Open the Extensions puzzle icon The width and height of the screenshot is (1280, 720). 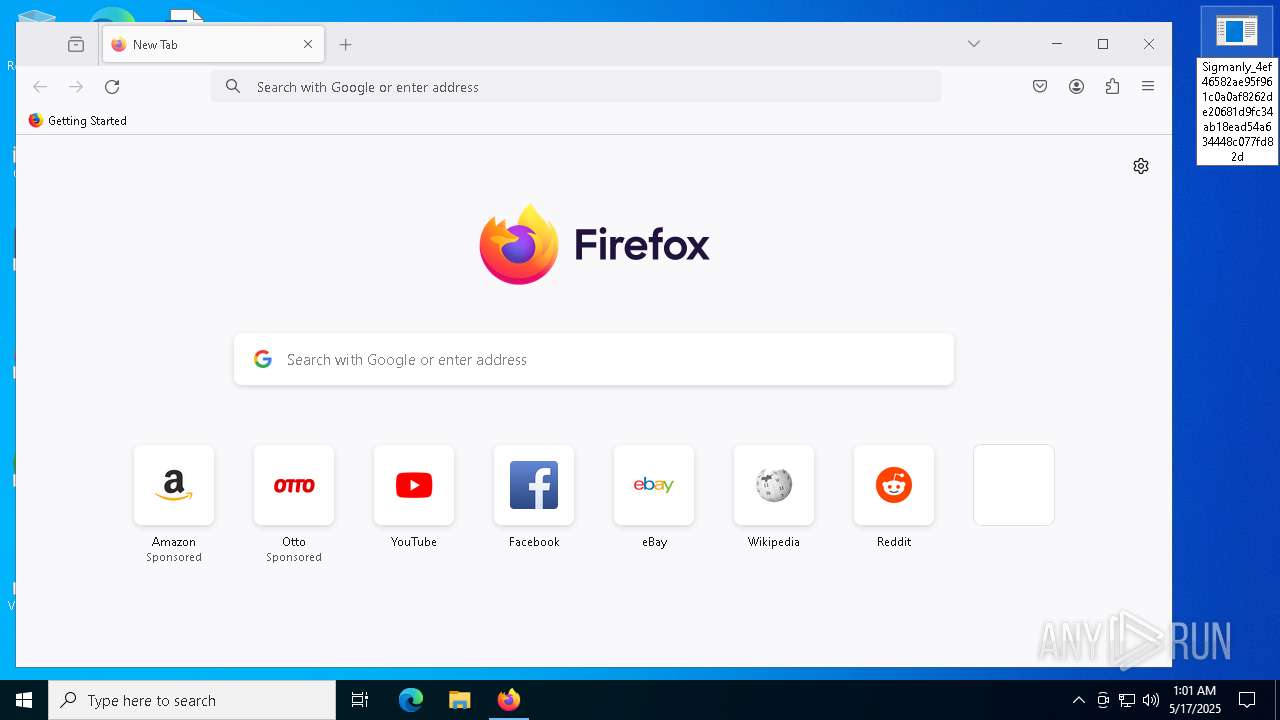click(1112, 87)
